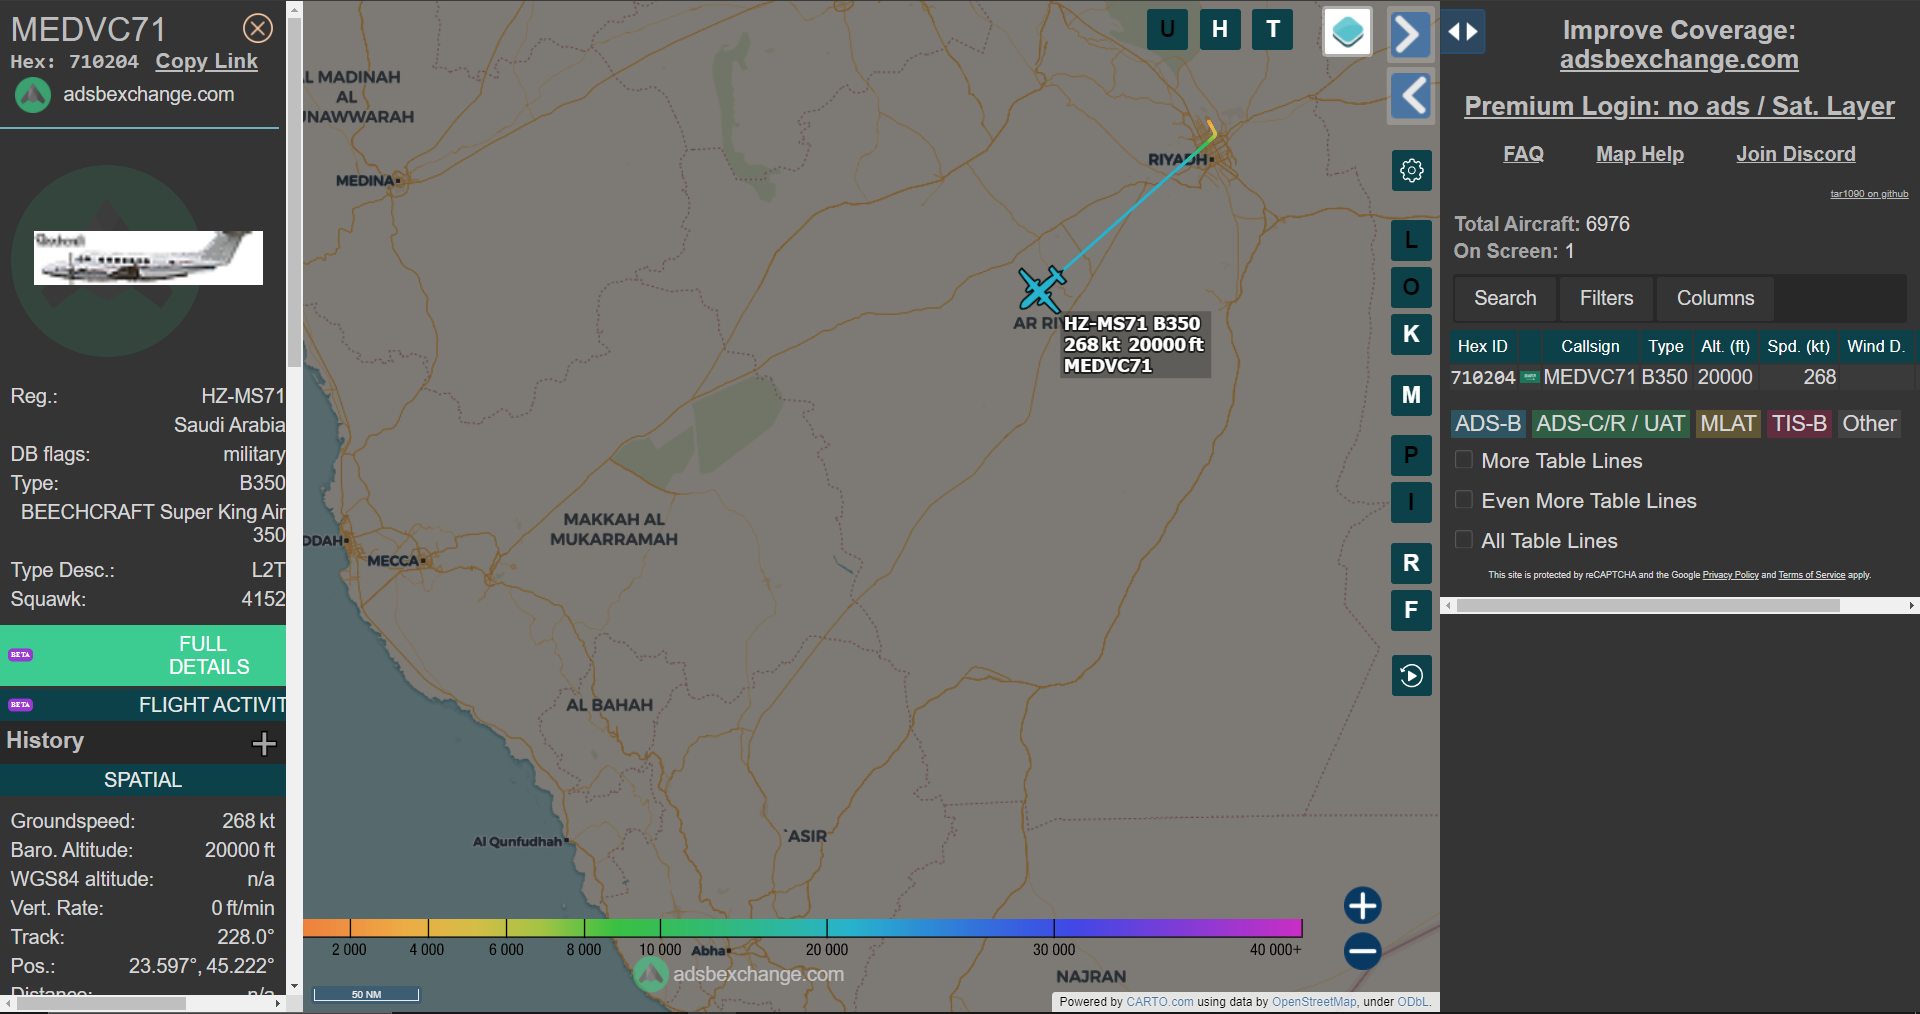Zoom out the map with minus button
The image size is (1920, 1014).
pyautogui.click(x=1362, y=951)
